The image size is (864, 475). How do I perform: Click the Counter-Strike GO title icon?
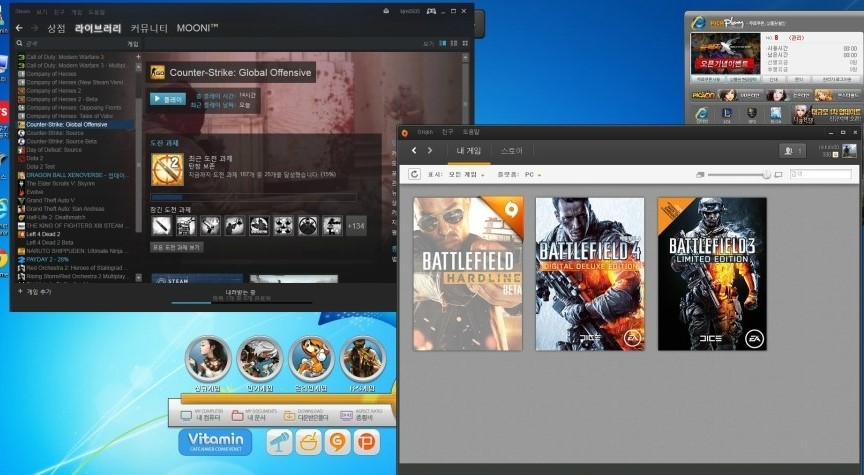[158, 72]
